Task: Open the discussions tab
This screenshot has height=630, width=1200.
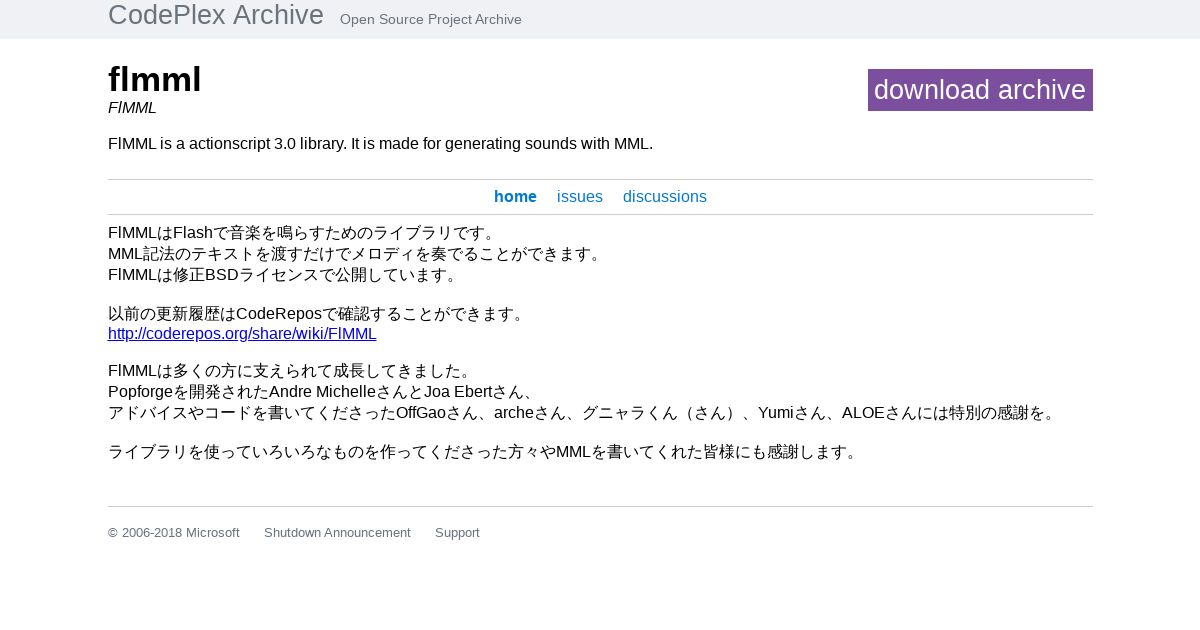Action: (665, 197)
